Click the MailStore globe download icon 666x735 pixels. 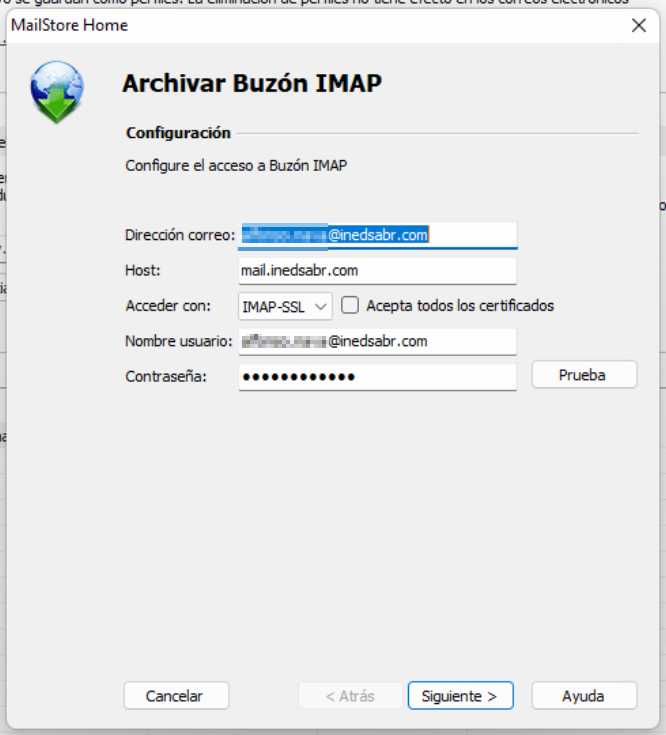pos(57,91)
